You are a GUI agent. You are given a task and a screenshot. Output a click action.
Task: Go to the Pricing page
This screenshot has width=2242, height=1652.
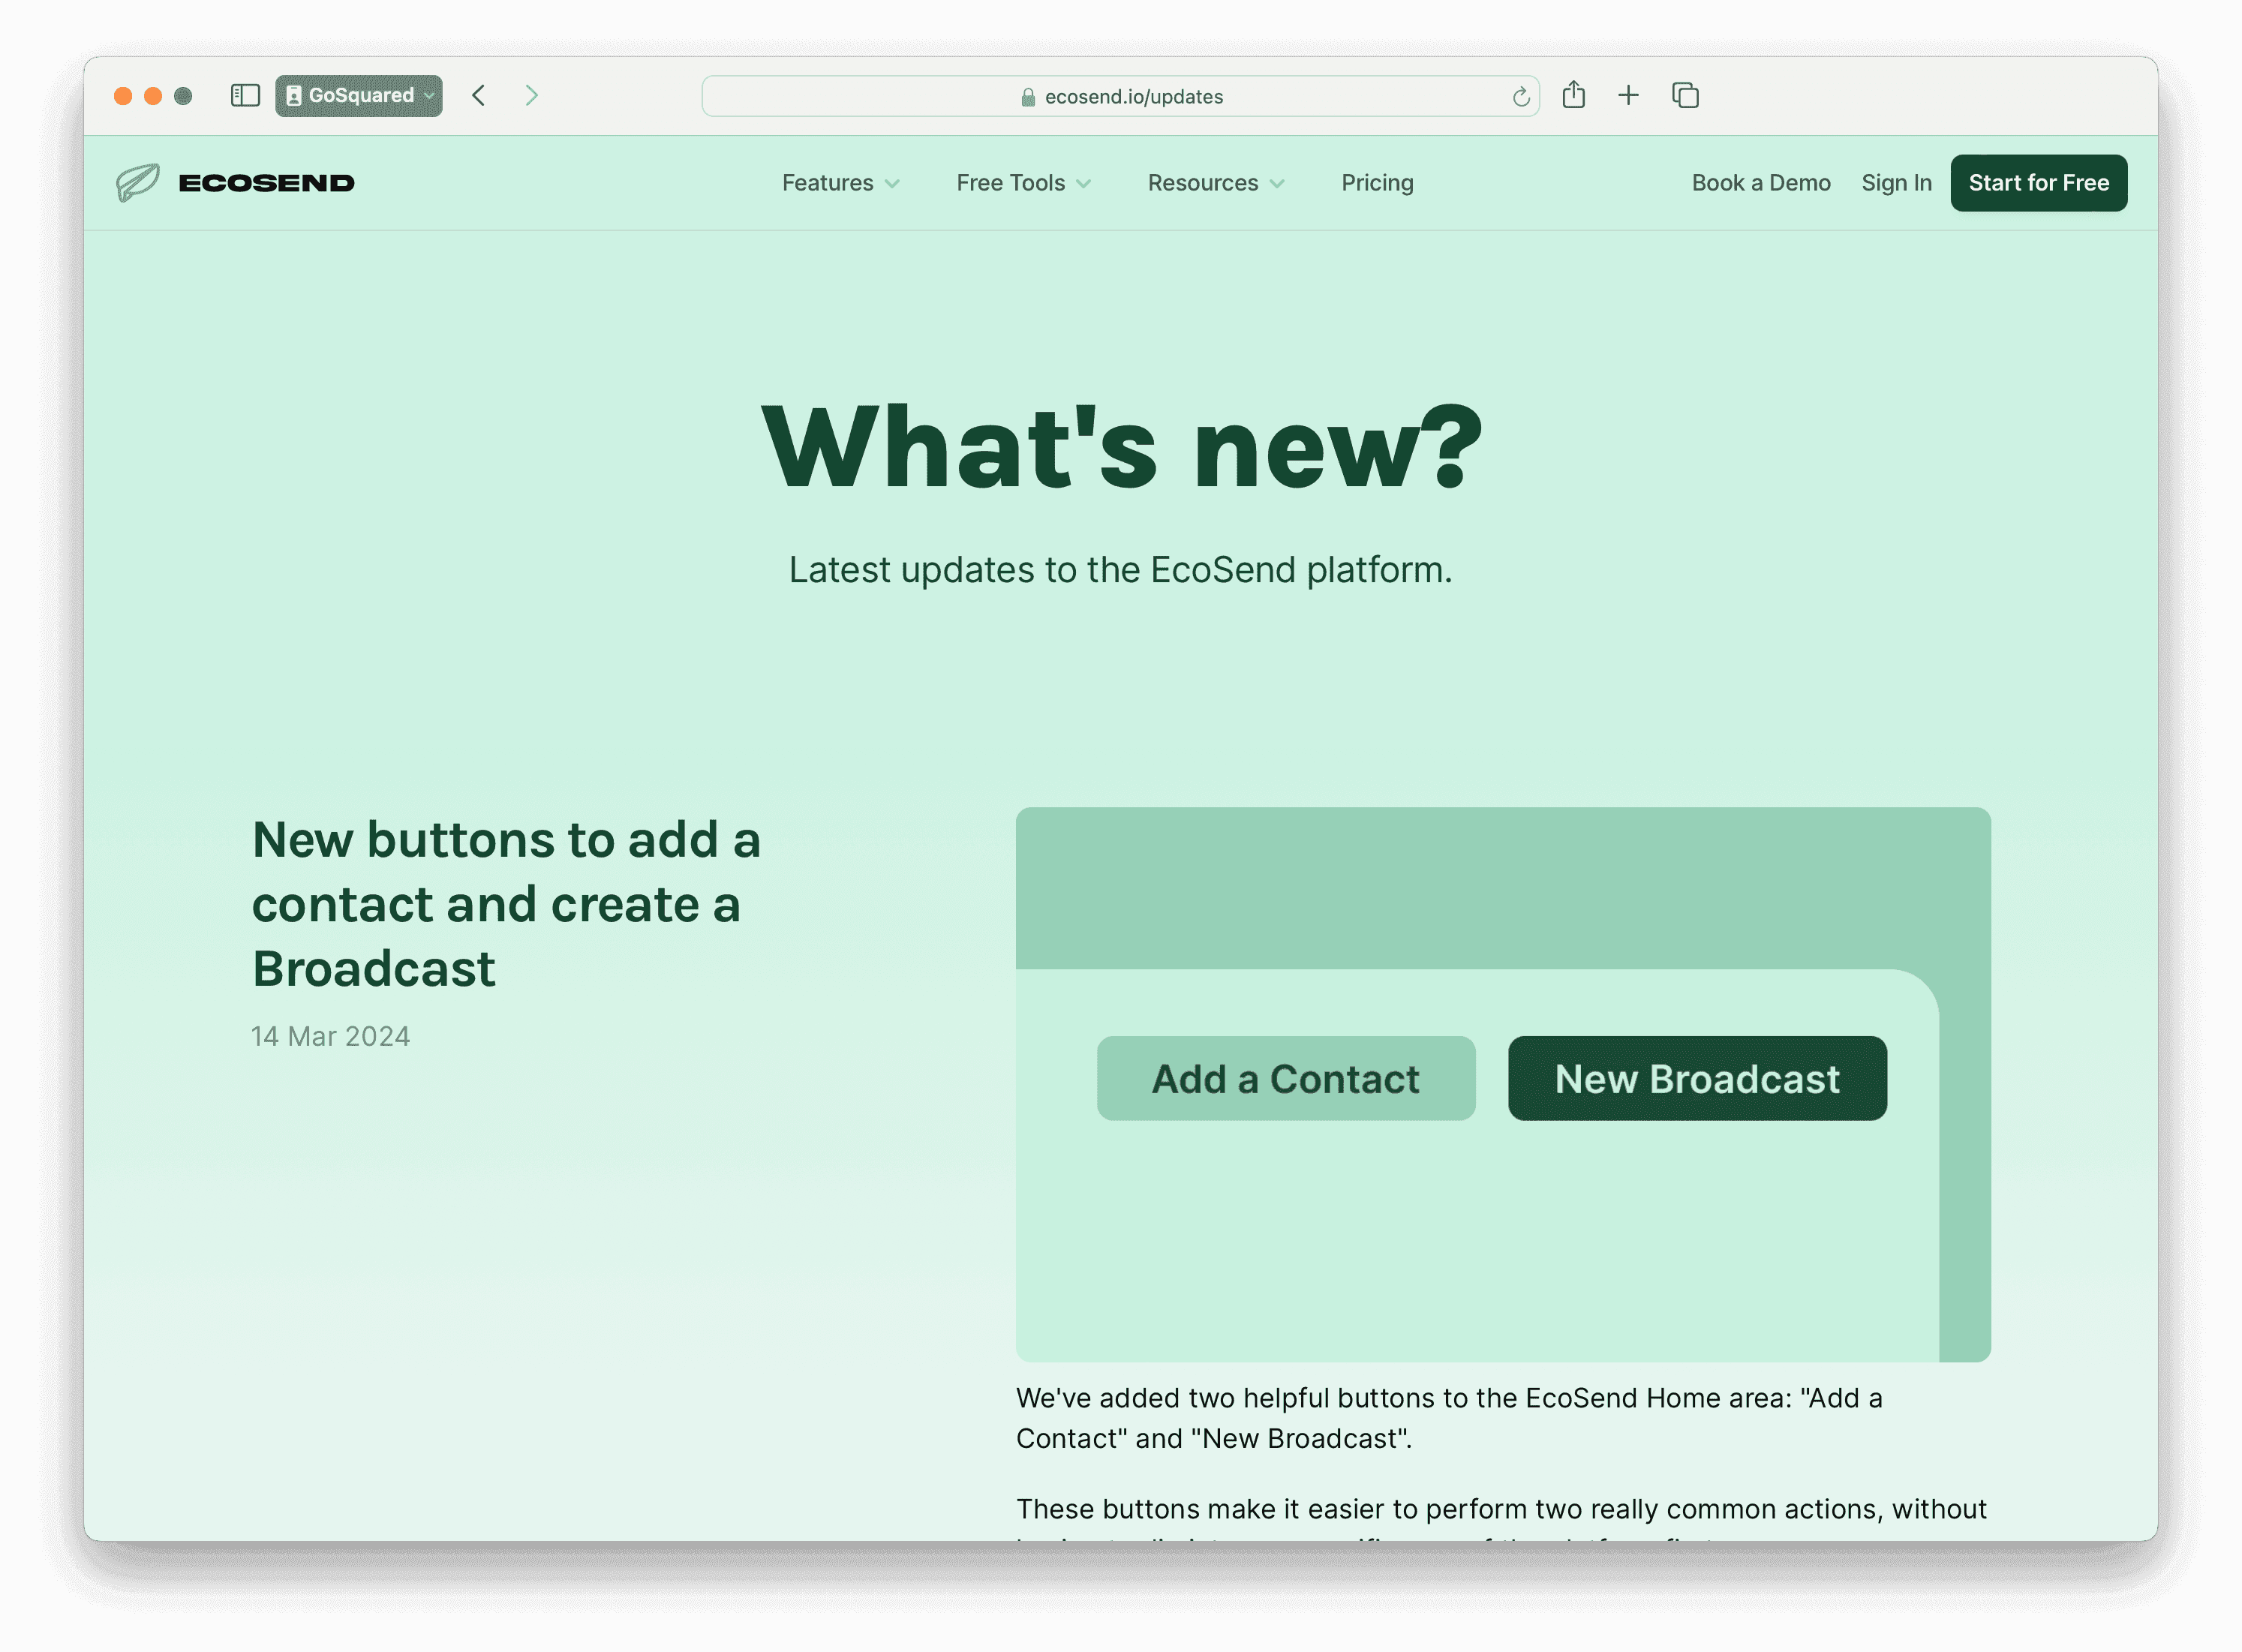pyautogui.click(x=1377, y=183)
